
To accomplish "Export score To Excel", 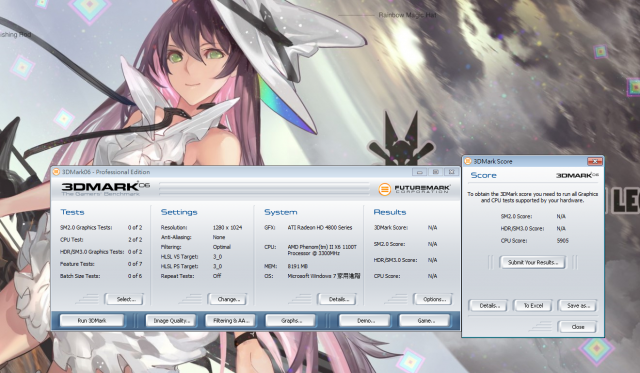I will [533, 306].
